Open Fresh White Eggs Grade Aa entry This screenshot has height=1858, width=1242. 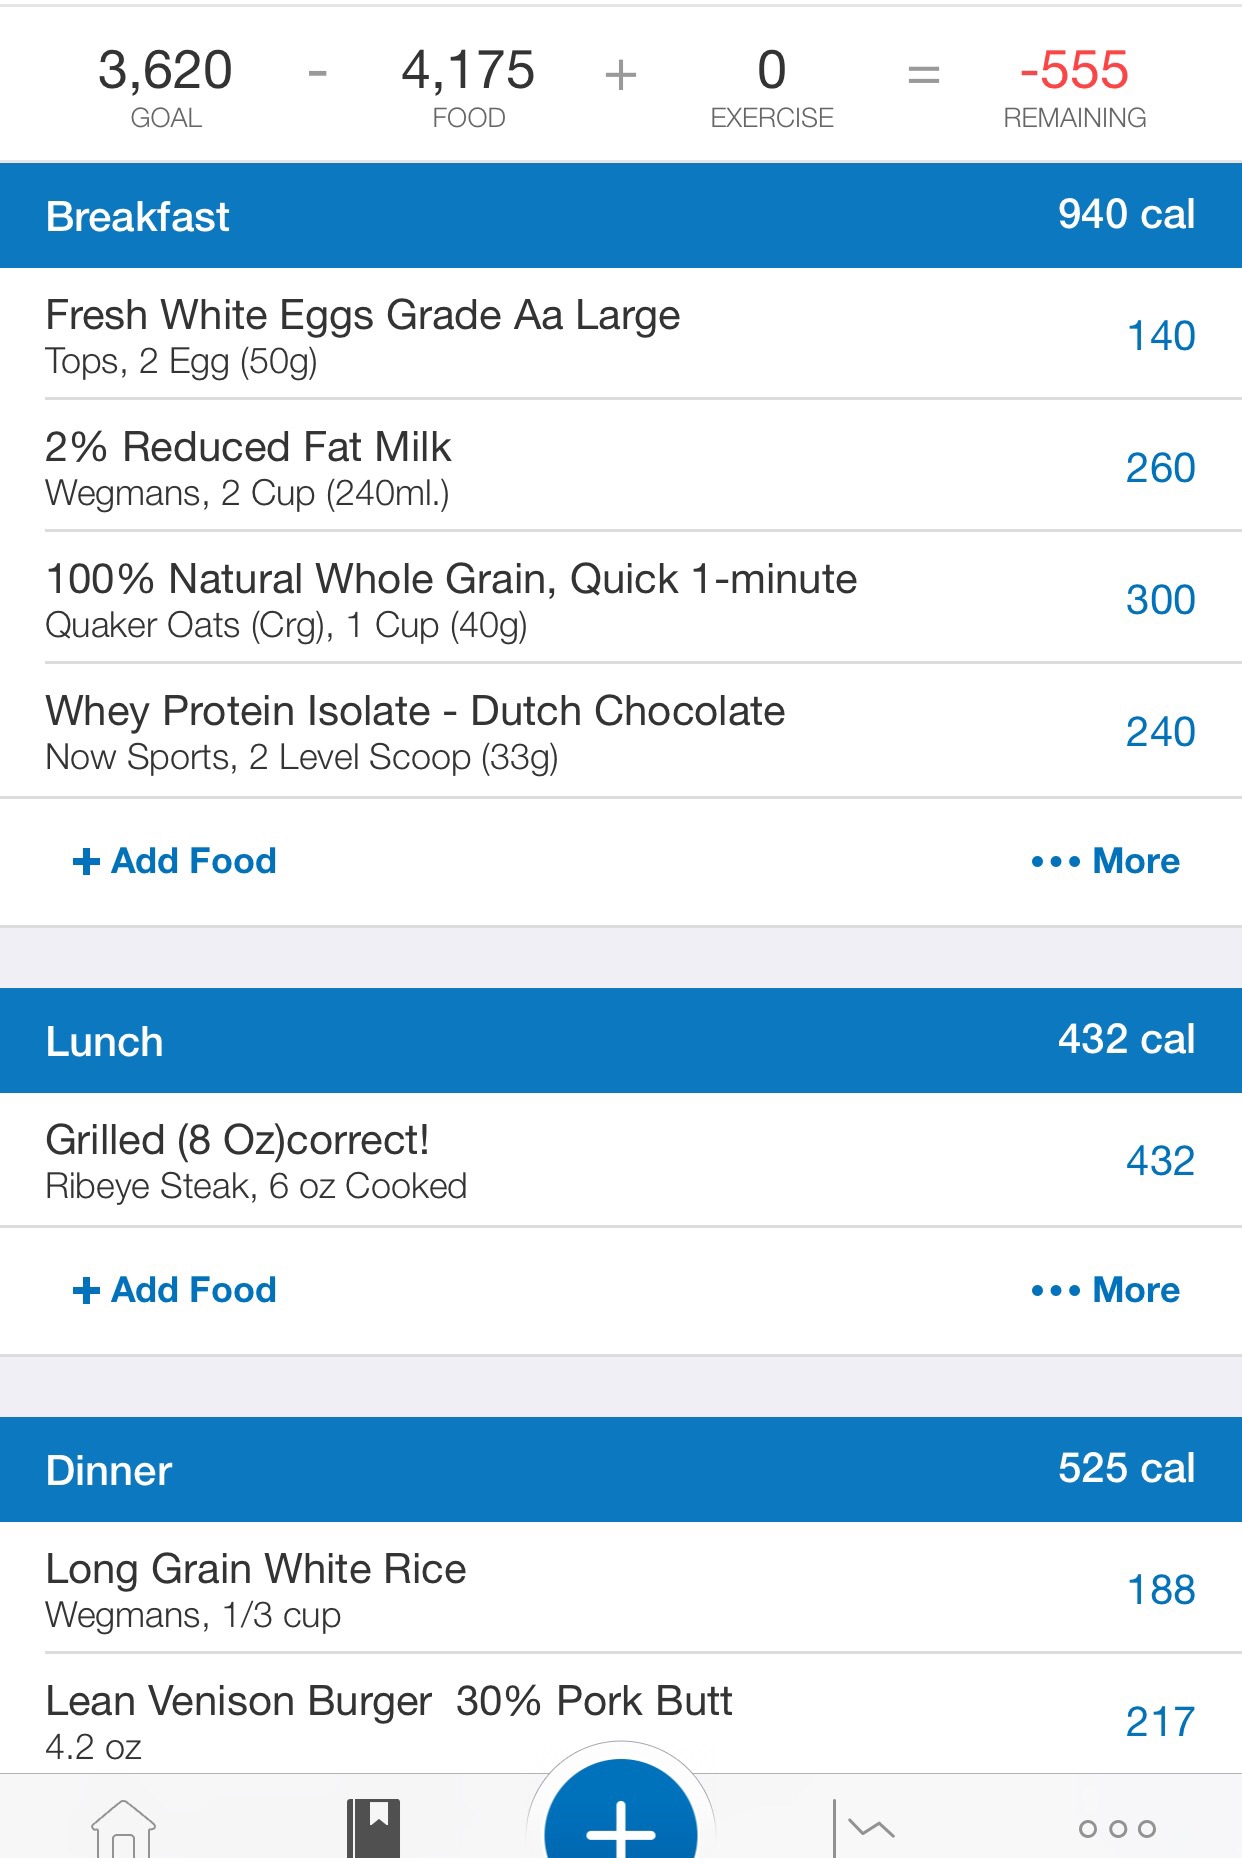[x=621, y=335]
